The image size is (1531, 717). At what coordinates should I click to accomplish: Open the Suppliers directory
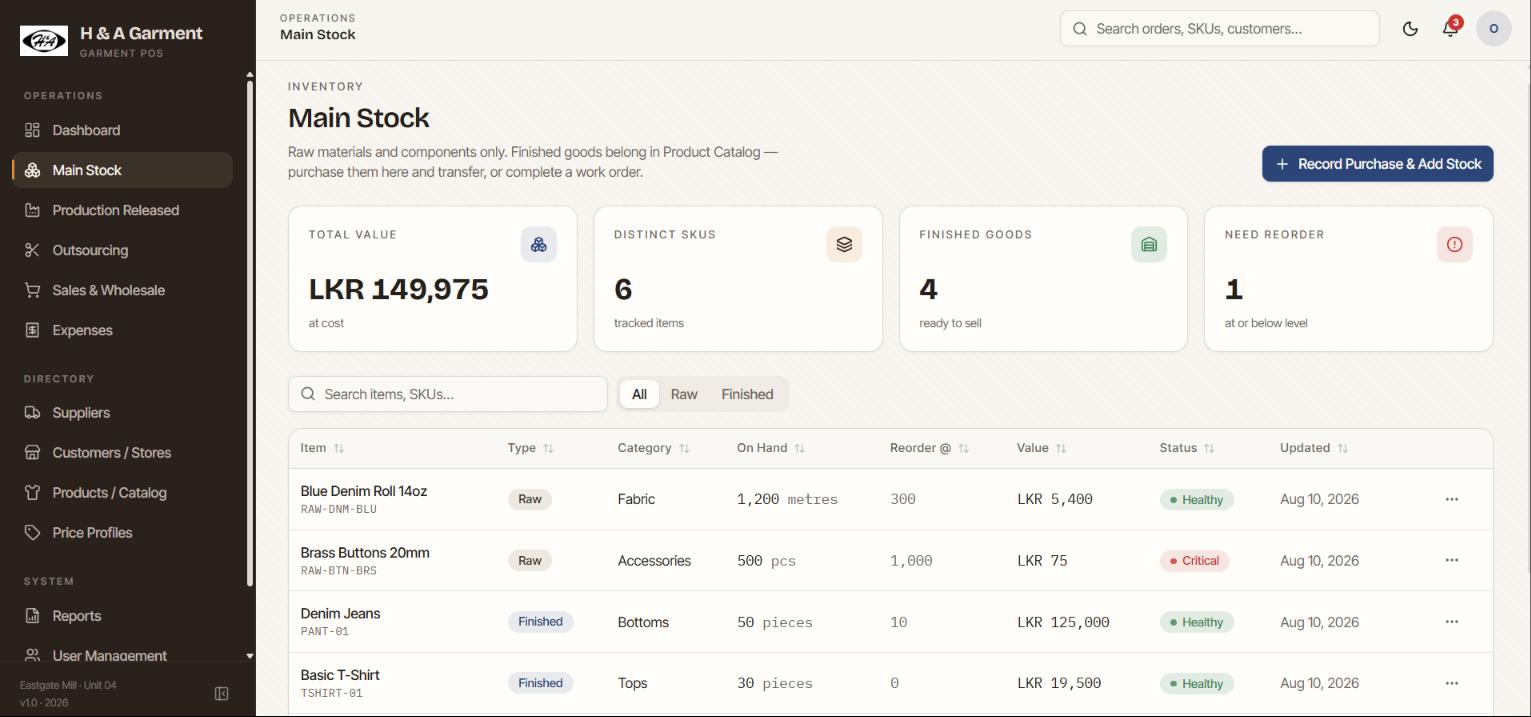click(x=122, y=413)
